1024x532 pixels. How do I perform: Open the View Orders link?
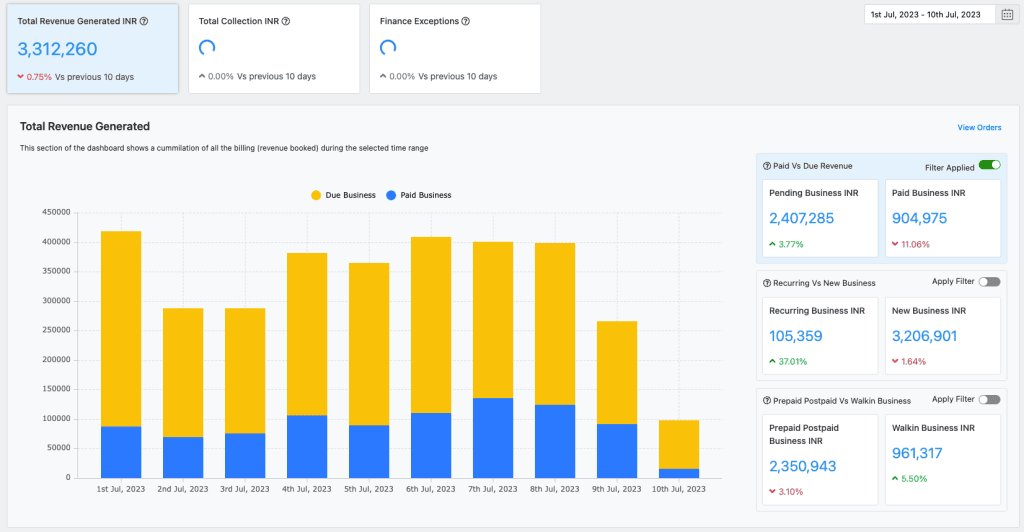coord(979,127)
